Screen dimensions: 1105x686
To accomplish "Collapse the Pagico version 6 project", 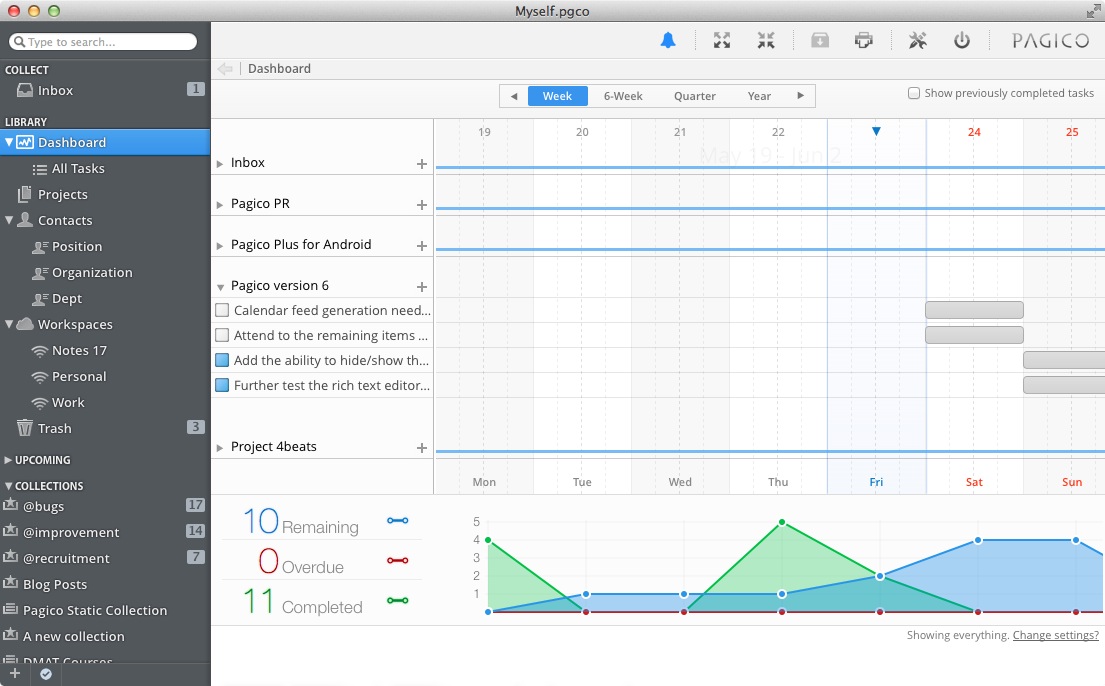I will pyautogui.click(x=220, y=287).
